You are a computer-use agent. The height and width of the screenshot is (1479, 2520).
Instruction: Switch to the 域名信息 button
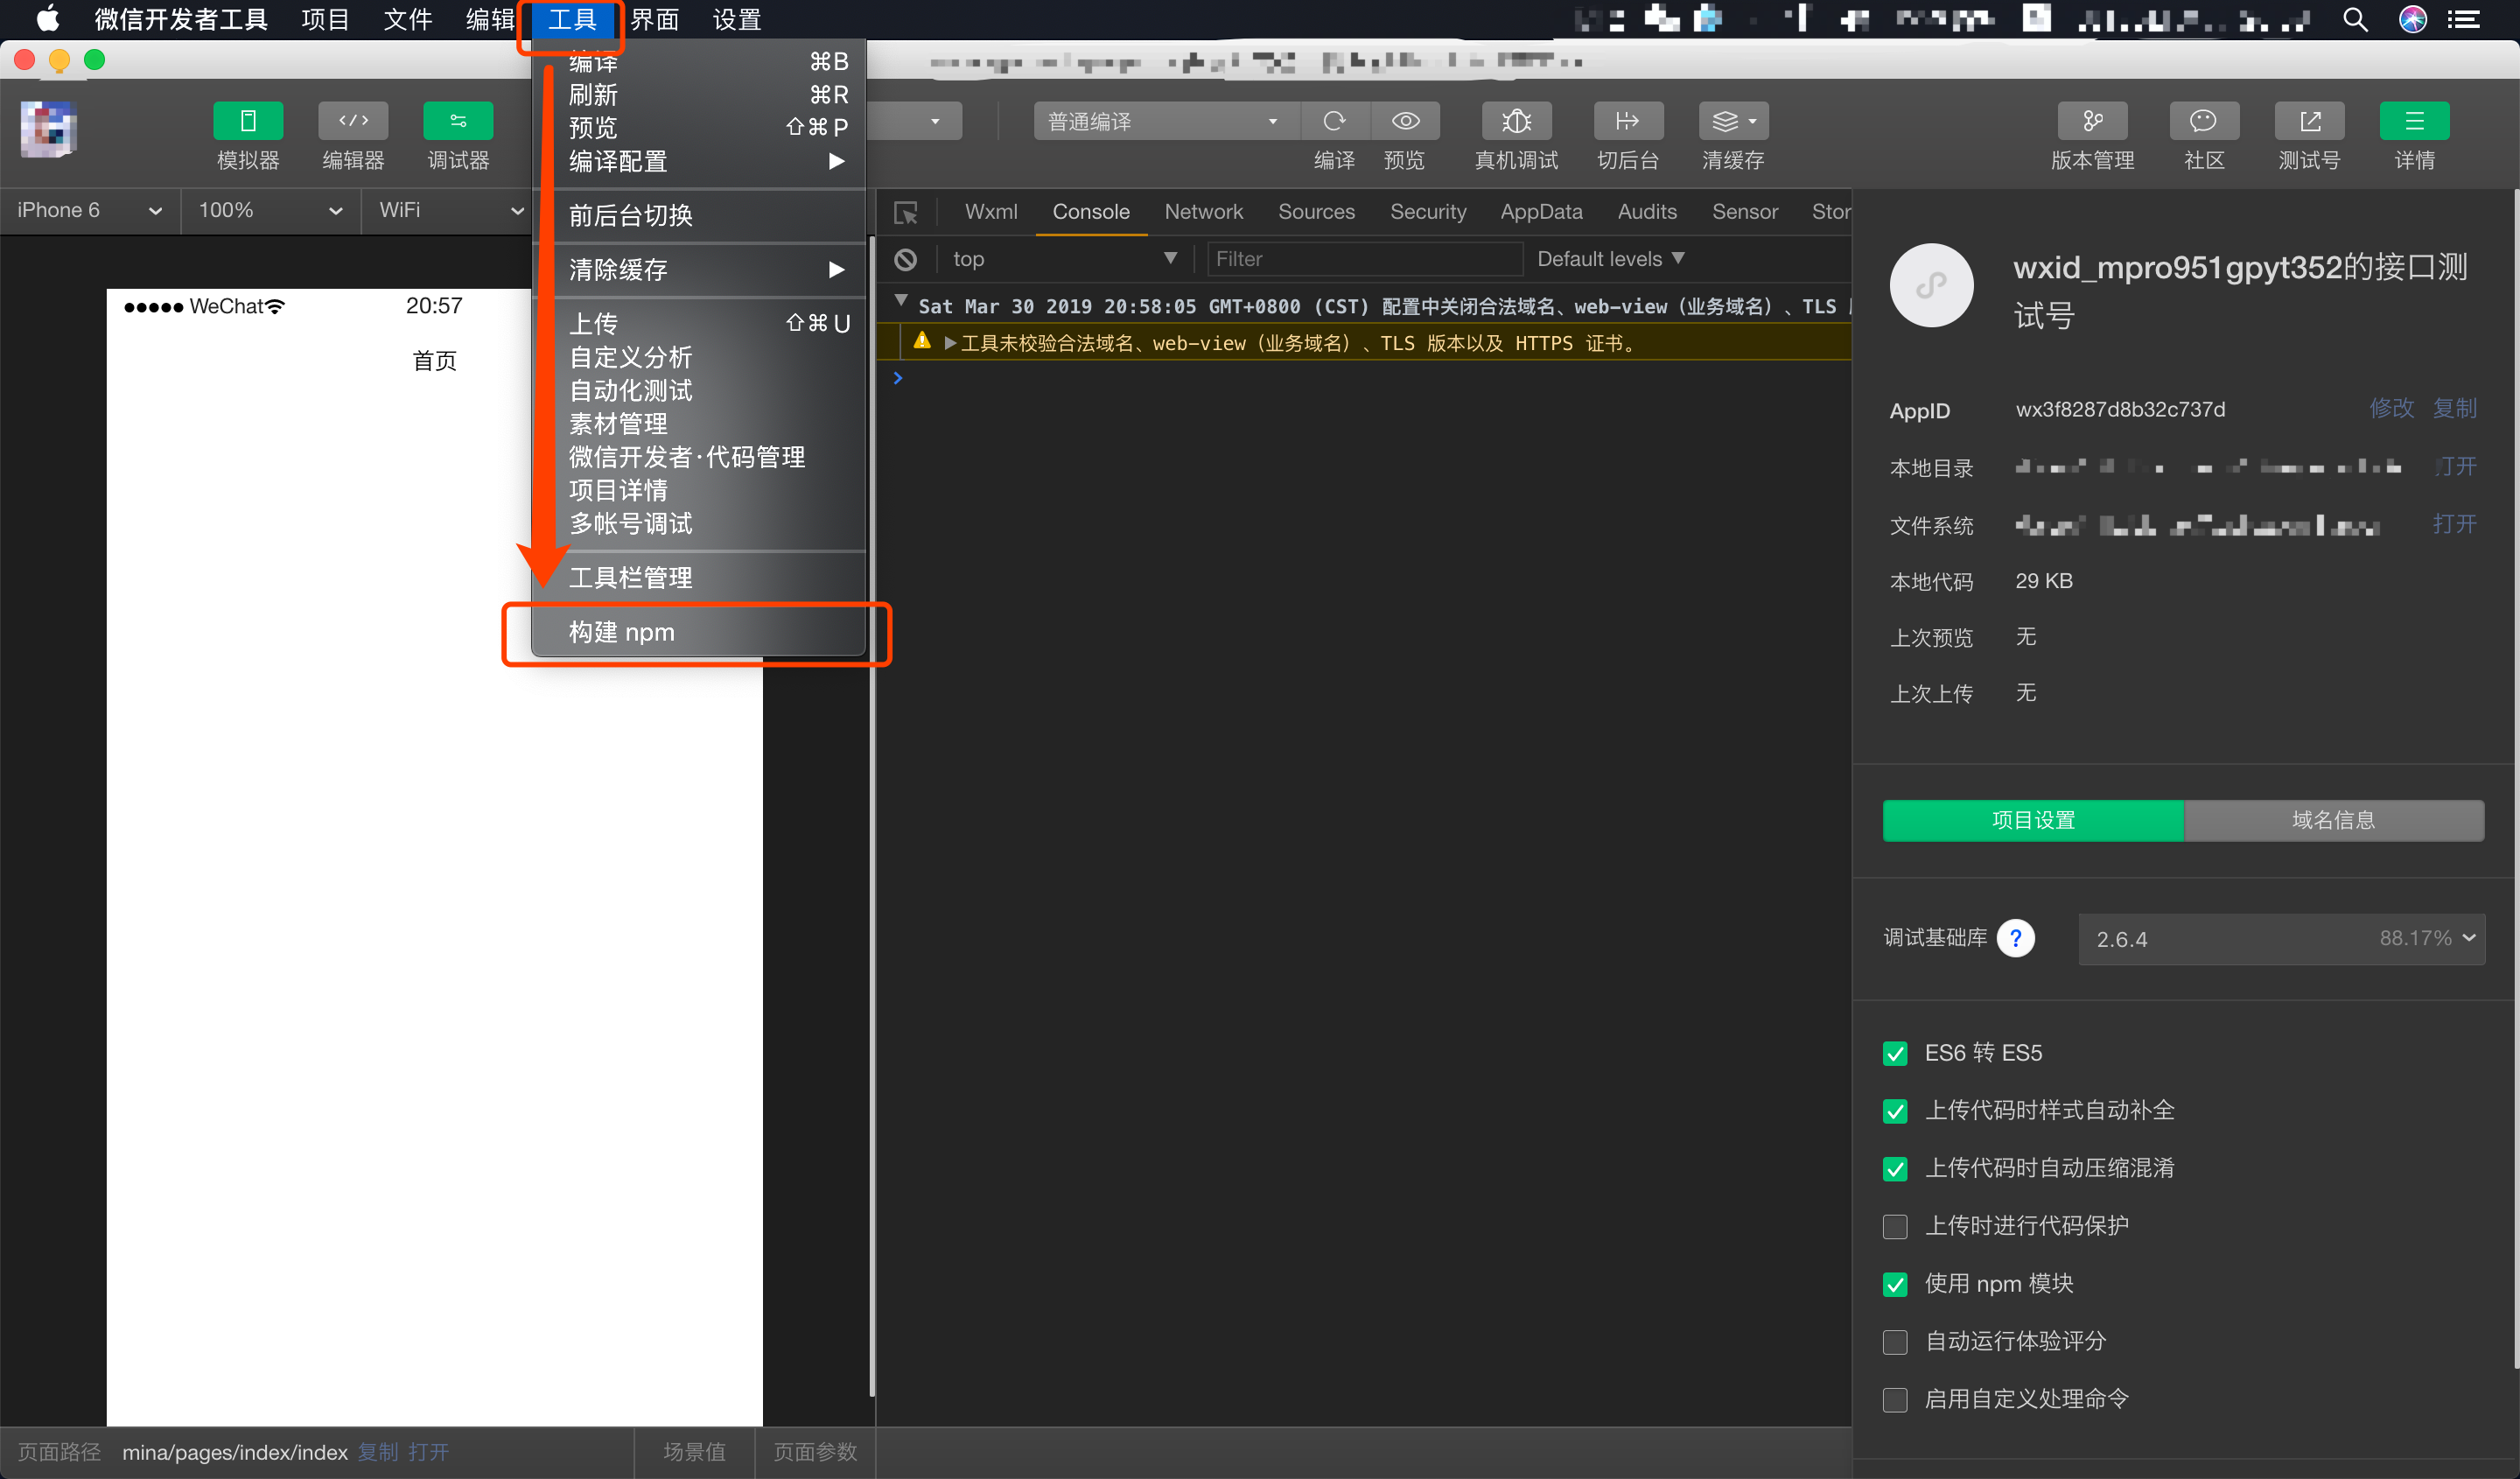click(x=2333, y=820)
